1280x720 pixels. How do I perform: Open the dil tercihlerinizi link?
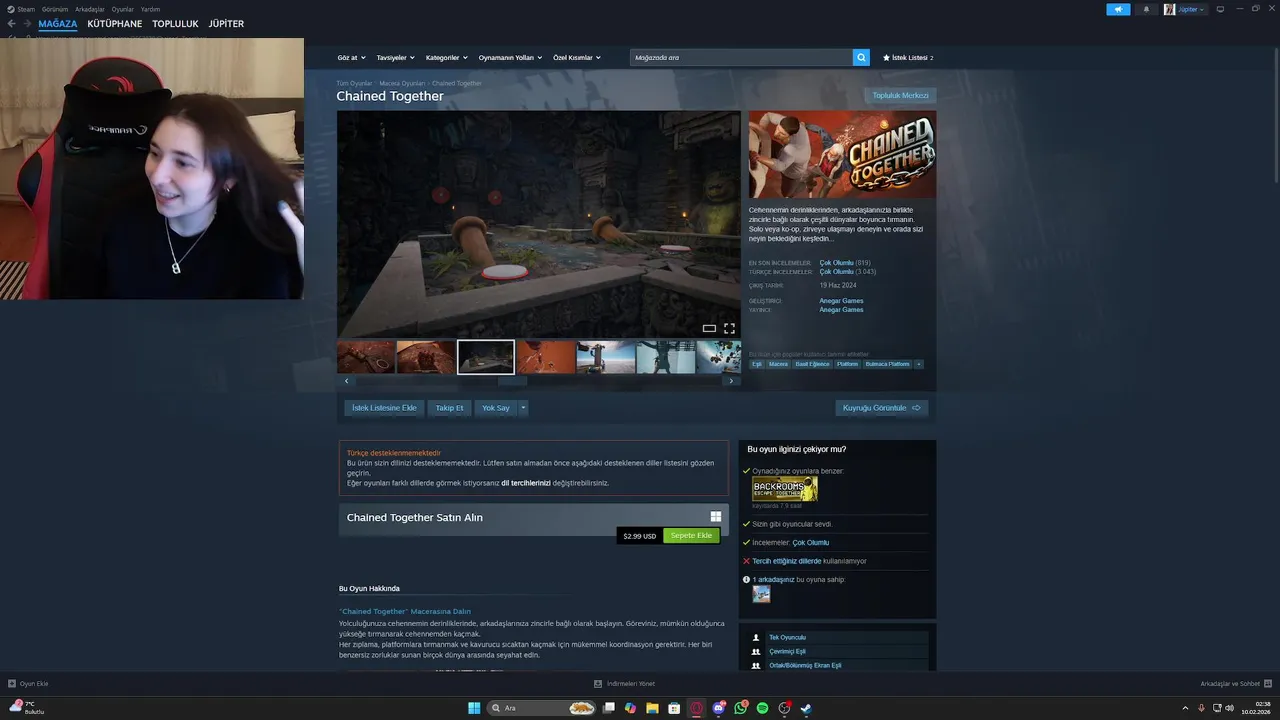click(x=526, y=483)
